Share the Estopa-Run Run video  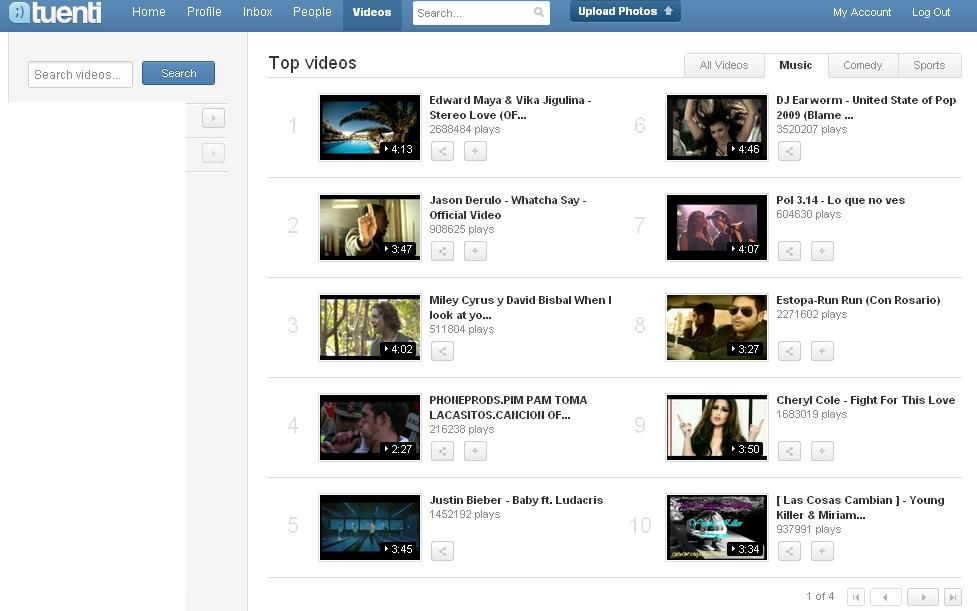(x=789, y=351)
